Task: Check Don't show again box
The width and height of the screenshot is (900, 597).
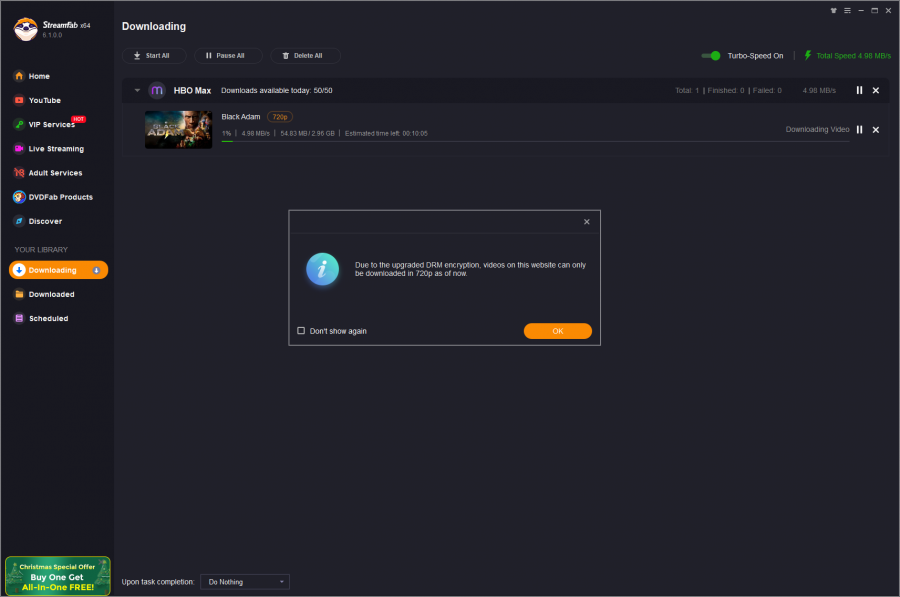Action: [x=301, y=331]
